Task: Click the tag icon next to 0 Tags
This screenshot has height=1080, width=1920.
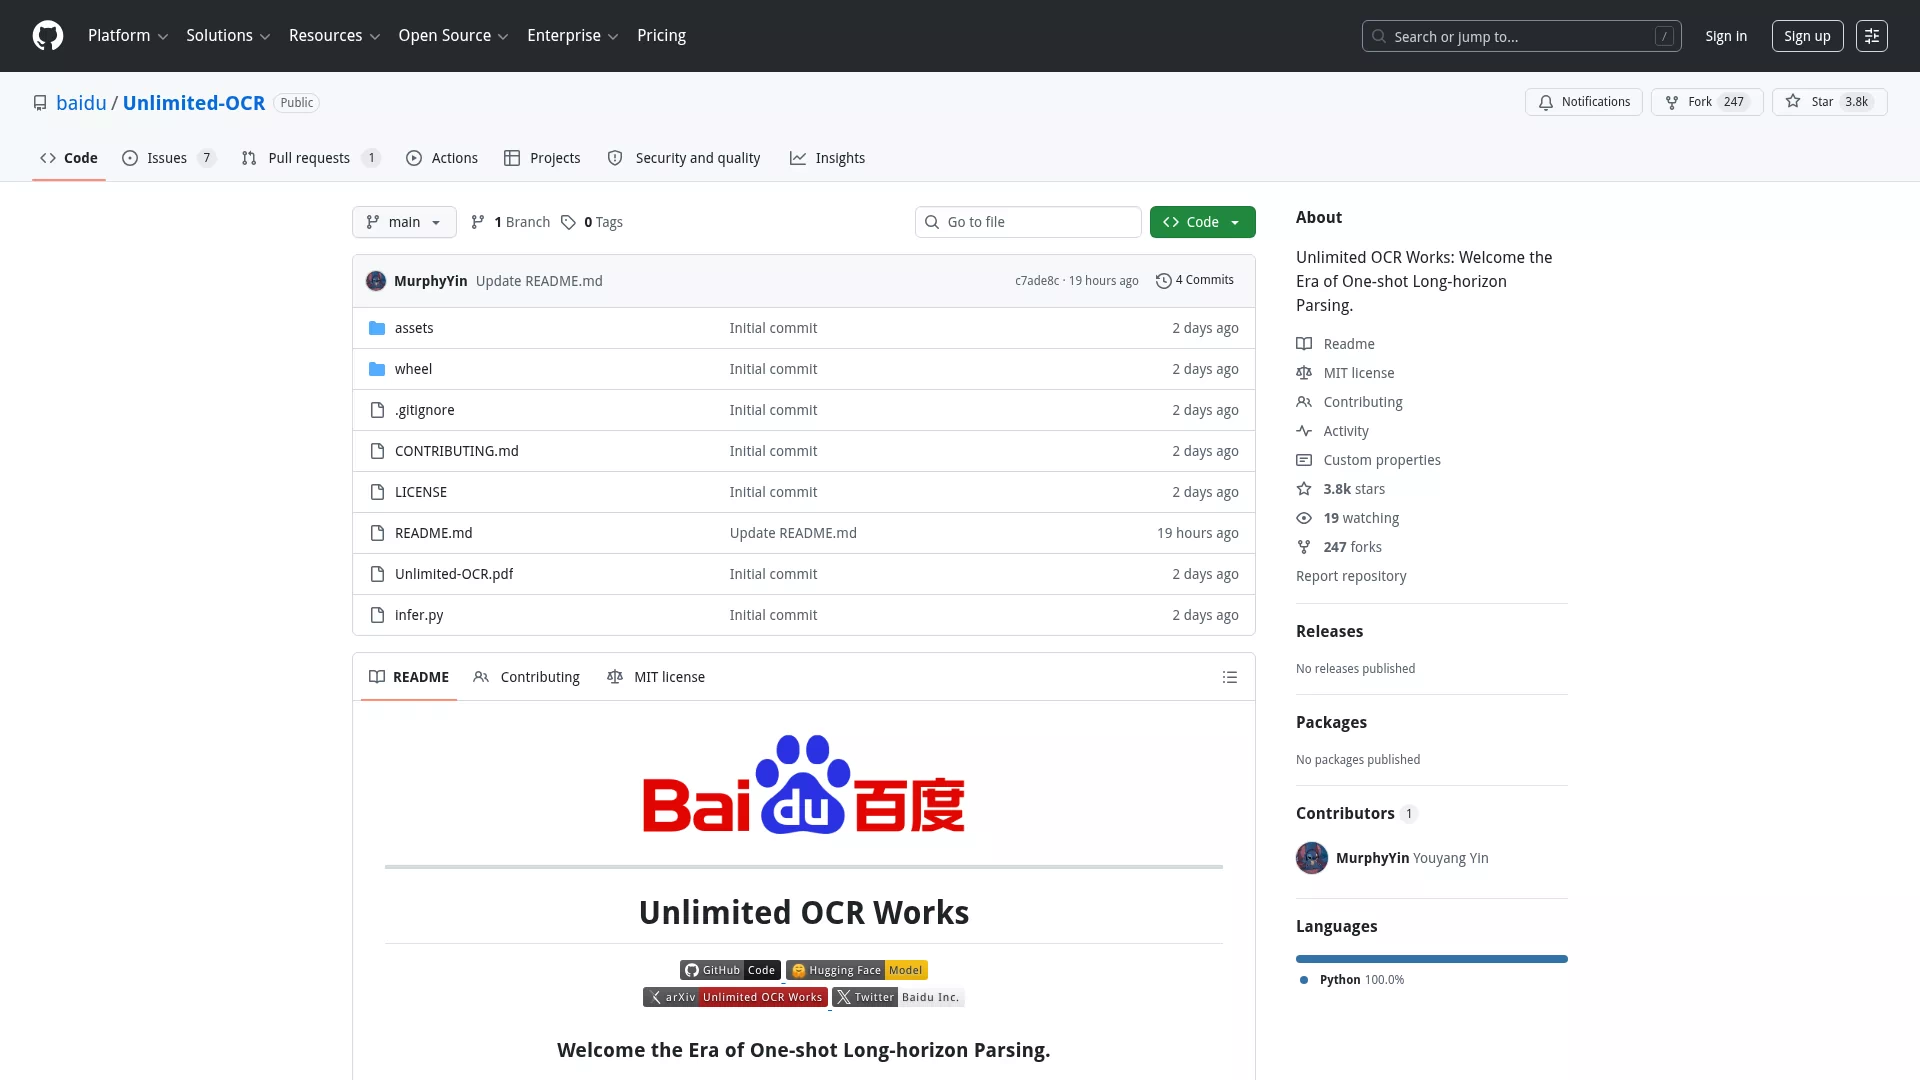Action: tap(568, 222)
